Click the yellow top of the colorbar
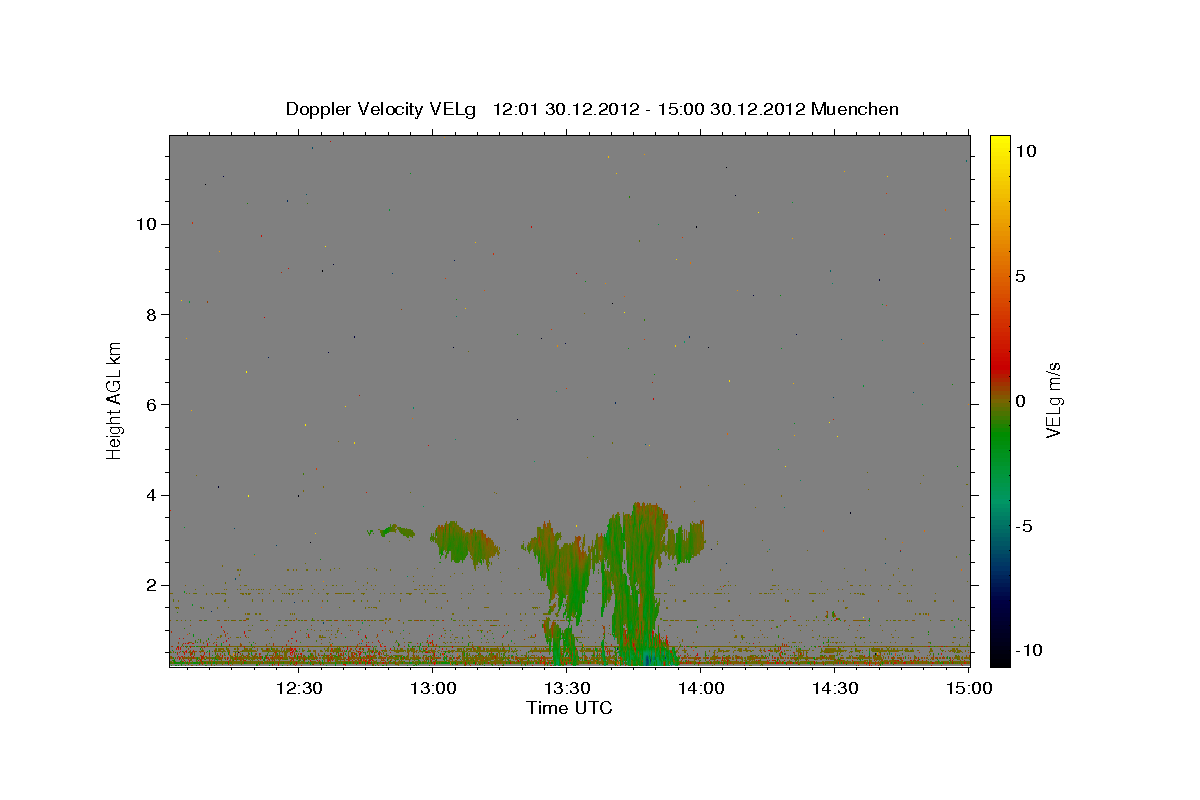This screenshot has height=800, width=1200. tap(1000, 146)
